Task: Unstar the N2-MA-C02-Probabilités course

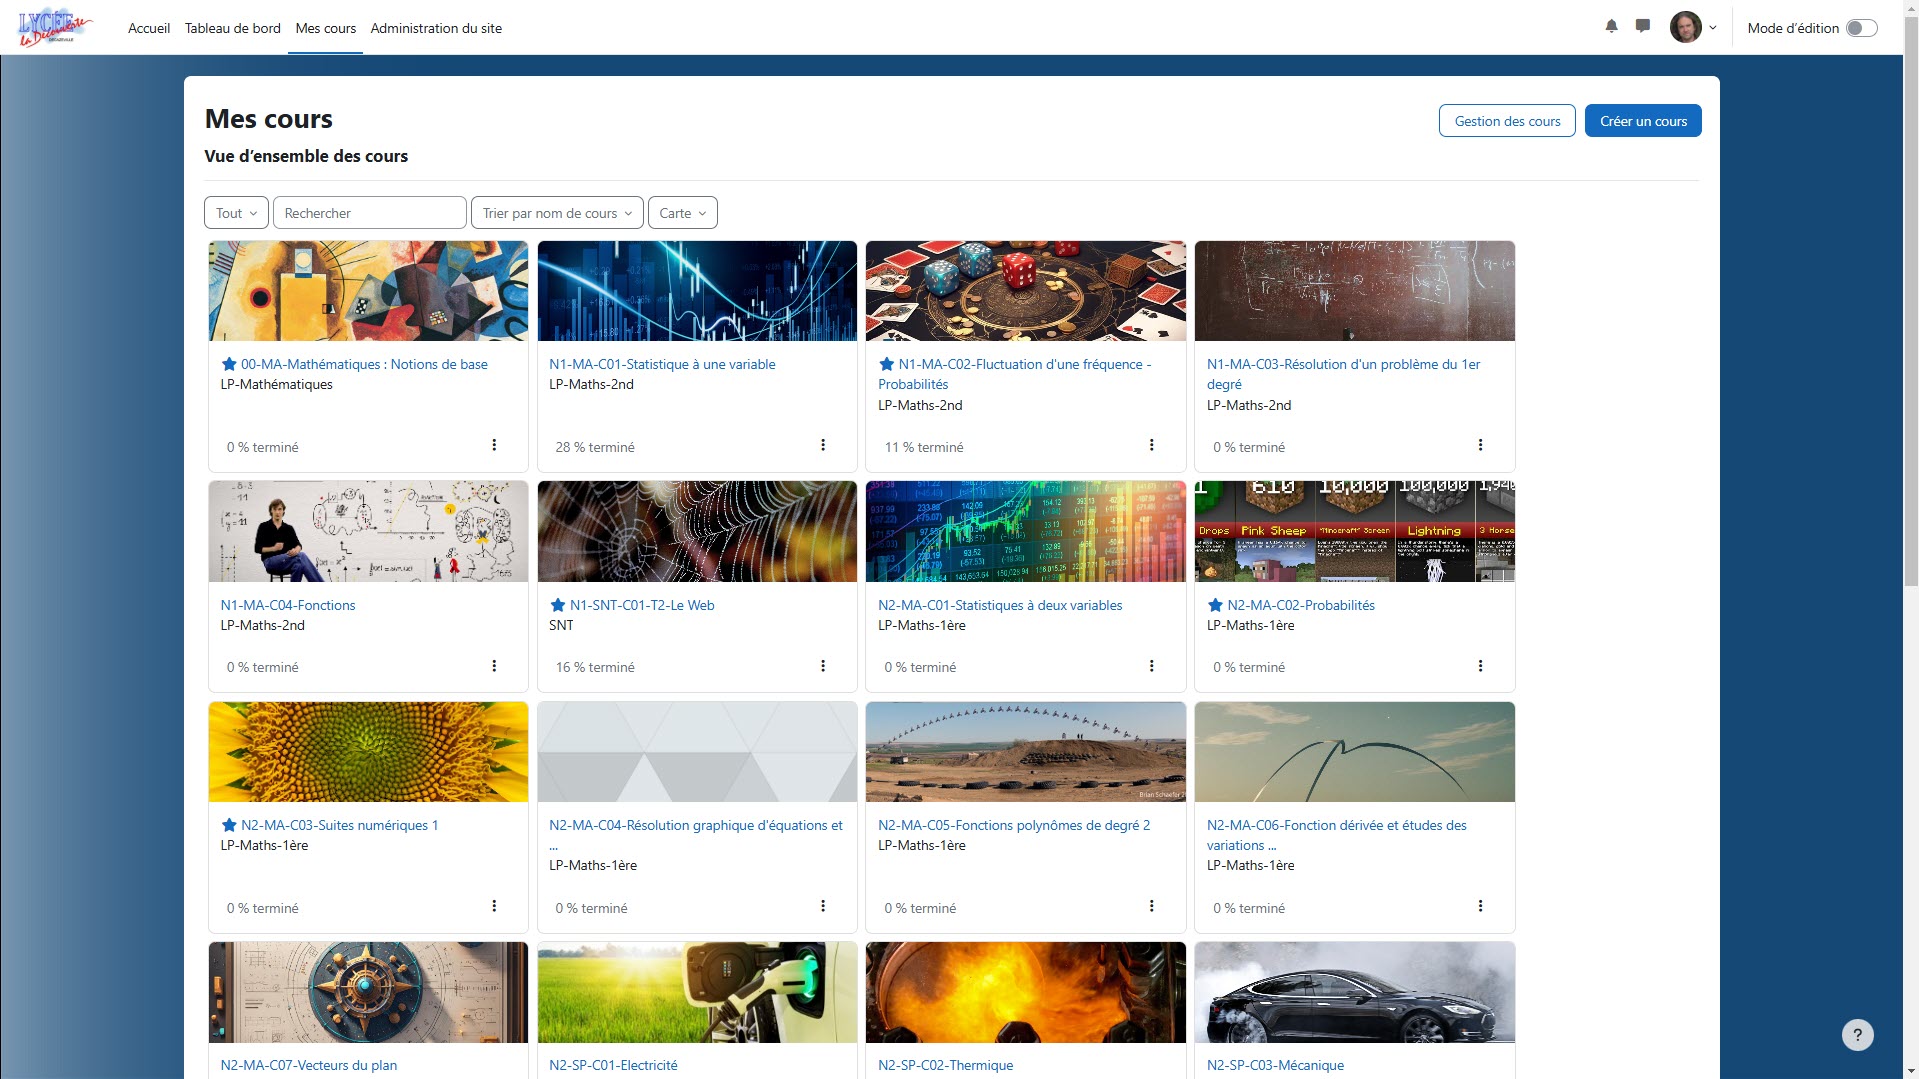Action: coord(1215,605)
